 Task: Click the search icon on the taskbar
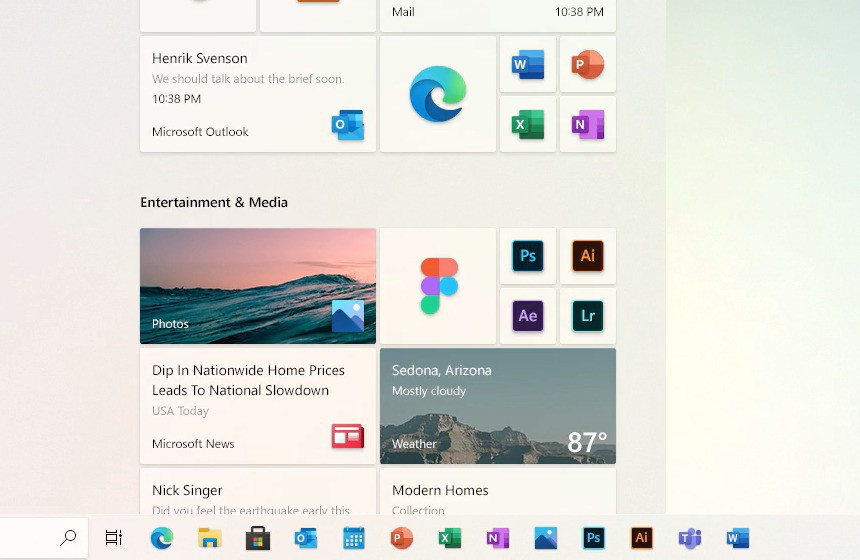[68, 538]
